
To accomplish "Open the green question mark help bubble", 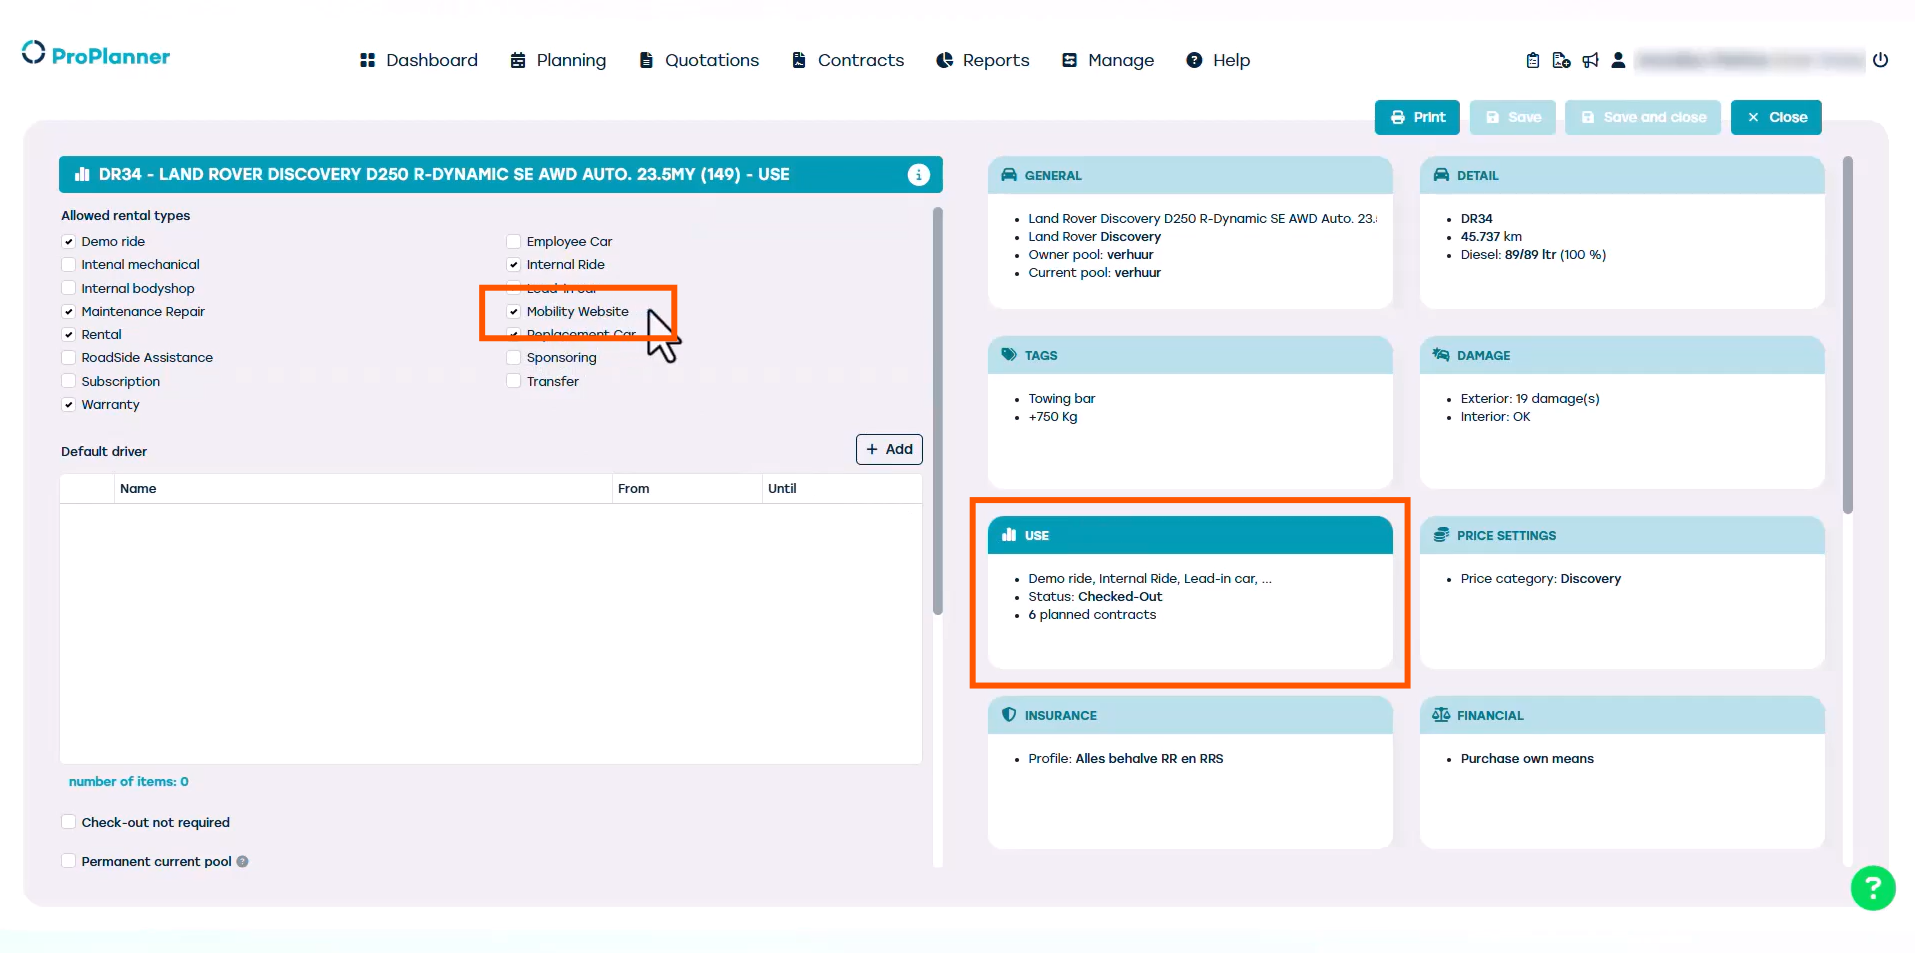I will [1873, 888].
